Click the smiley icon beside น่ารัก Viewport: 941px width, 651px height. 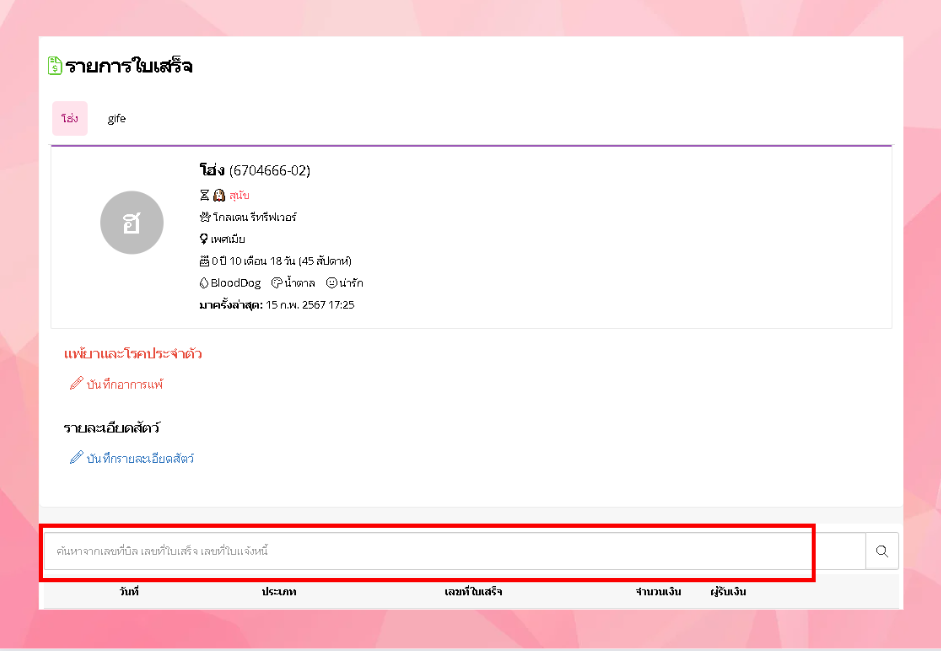tap(331, 283)
